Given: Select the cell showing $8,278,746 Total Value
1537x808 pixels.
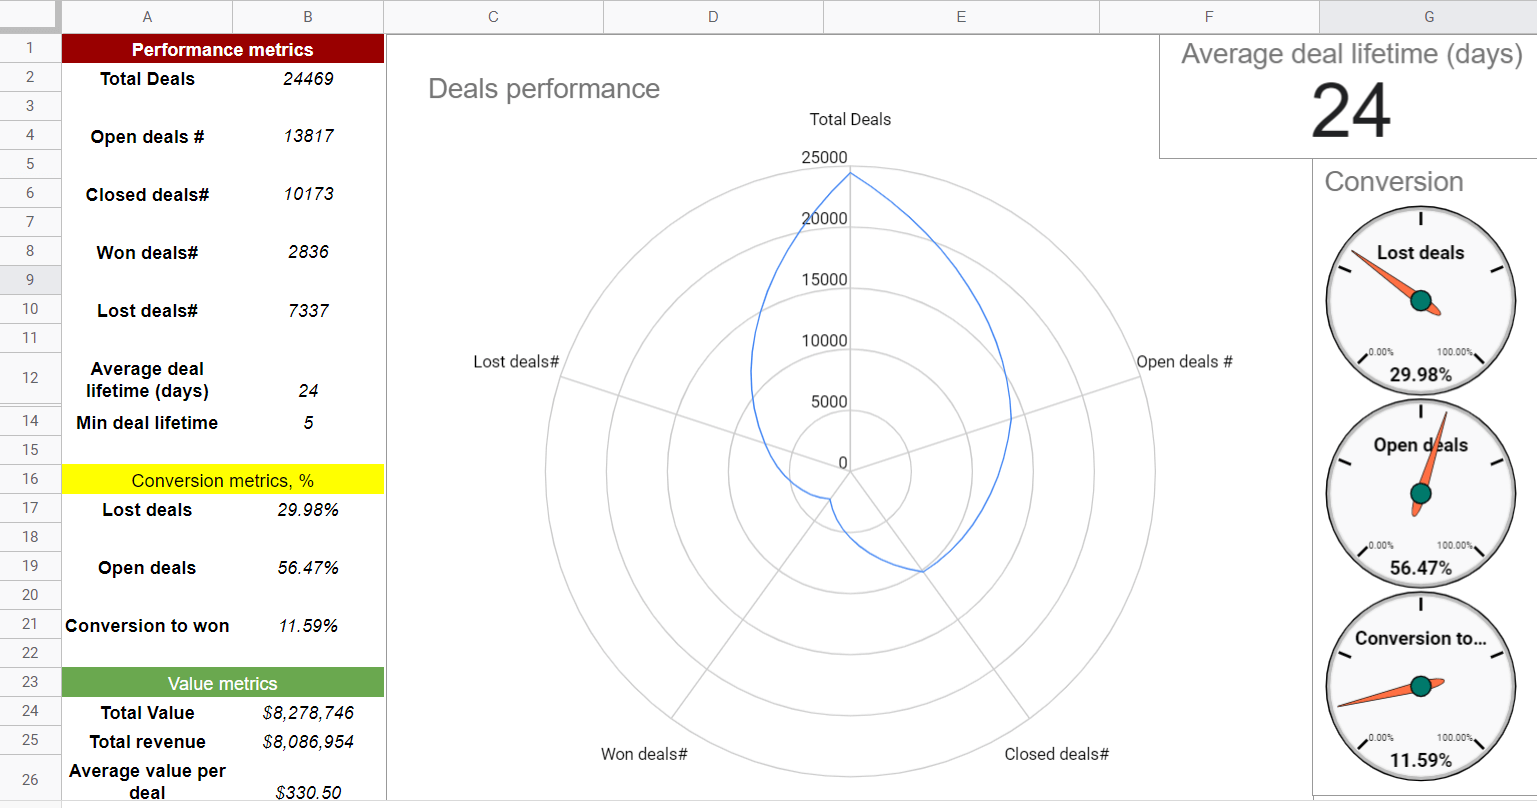Looking at the screenshot, I should 308,712.
